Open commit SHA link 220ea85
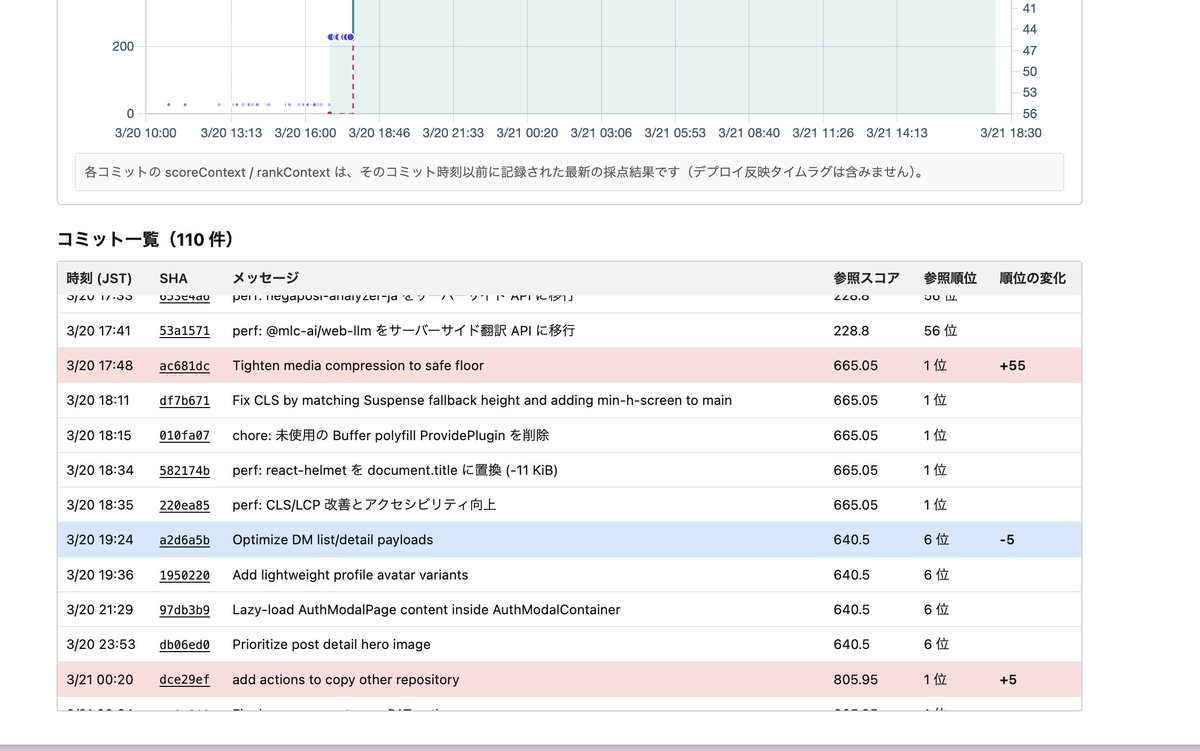The width and height of the screenshot is (1200, 751). (x=184, y=505)
